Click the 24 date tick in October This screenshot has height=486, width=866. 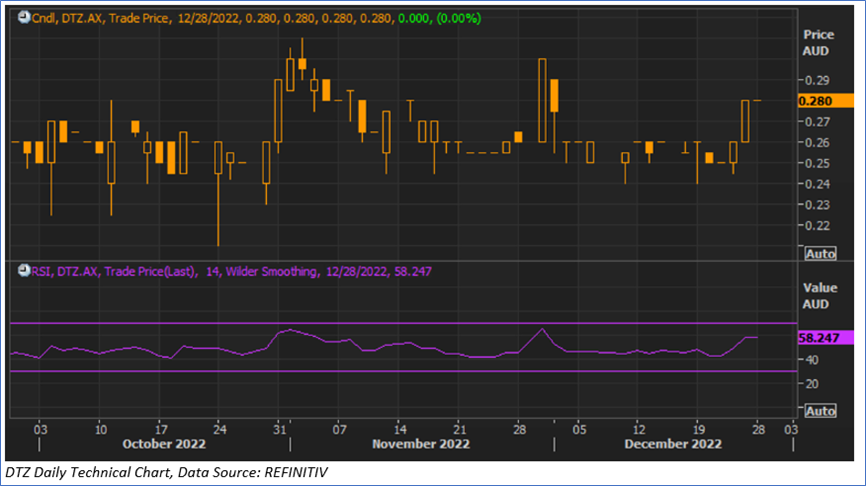tap(220, 430)
